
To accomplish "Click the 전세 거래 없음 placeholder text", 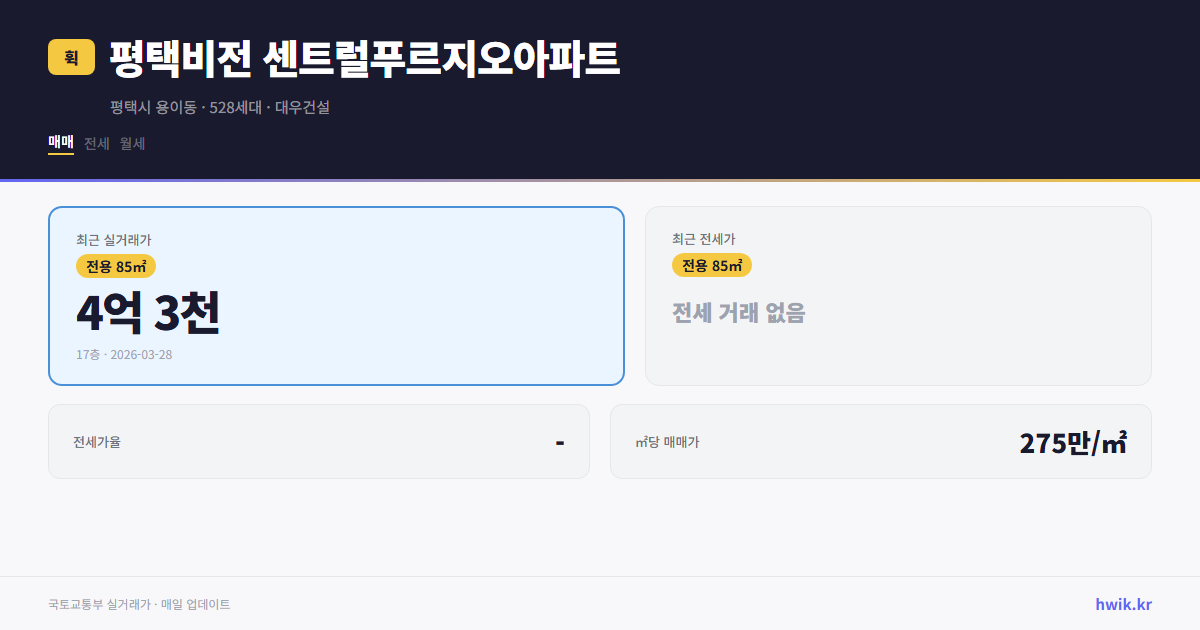I will (x=740, y=315).
